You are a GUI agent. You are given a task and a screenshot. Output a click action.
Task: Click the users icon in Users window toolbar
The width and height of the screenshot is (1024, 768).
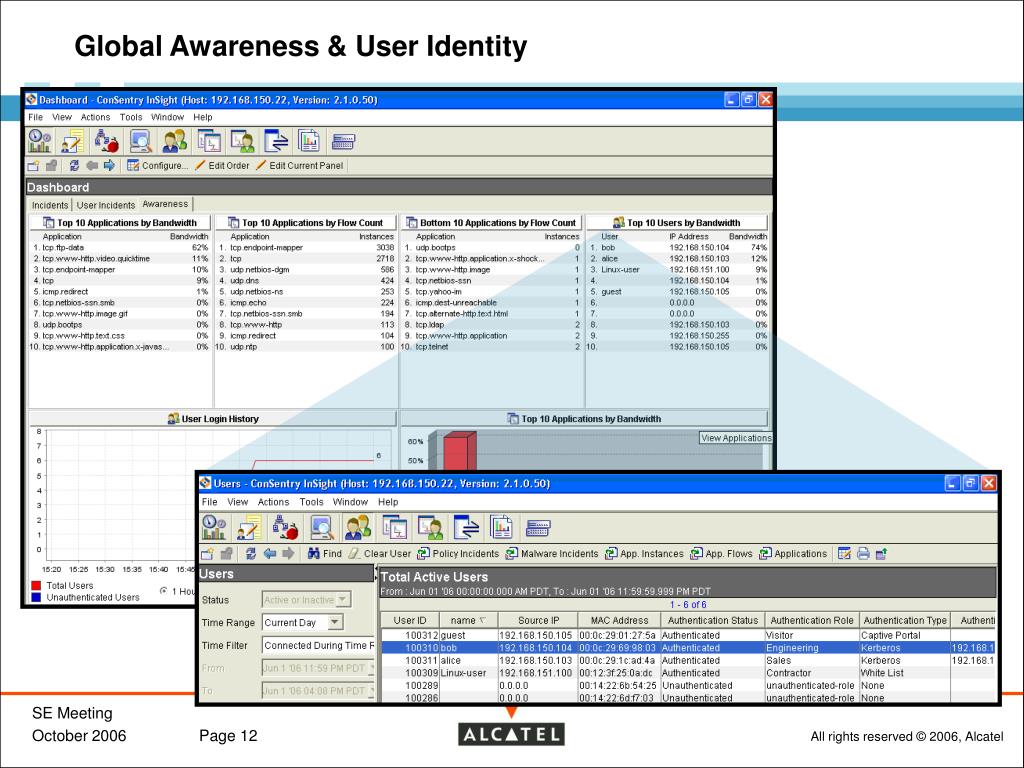[358, 527]
